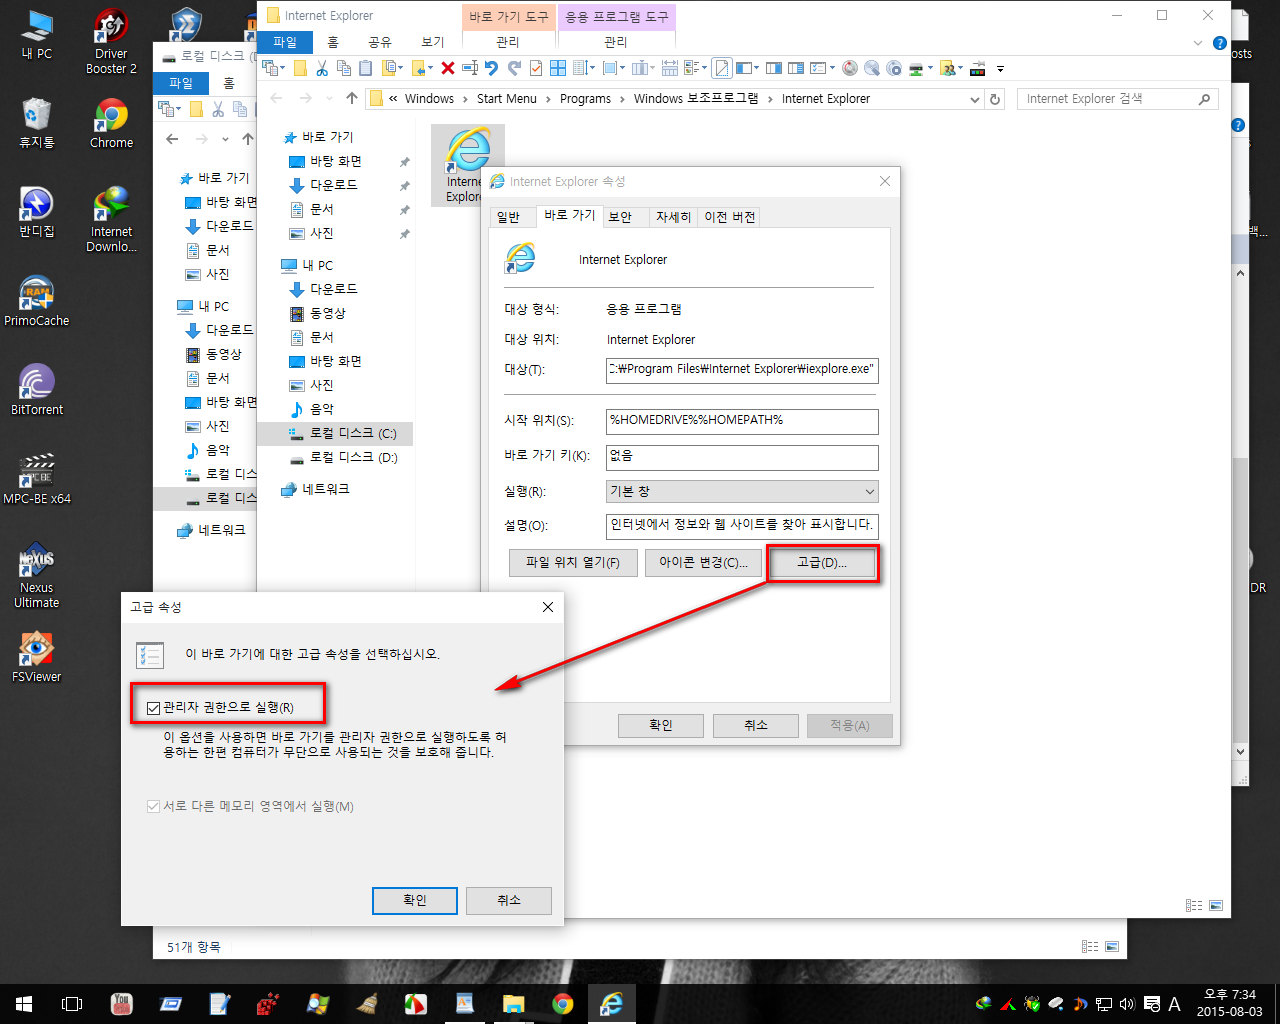Select FSViewer desktop icon

37,658
